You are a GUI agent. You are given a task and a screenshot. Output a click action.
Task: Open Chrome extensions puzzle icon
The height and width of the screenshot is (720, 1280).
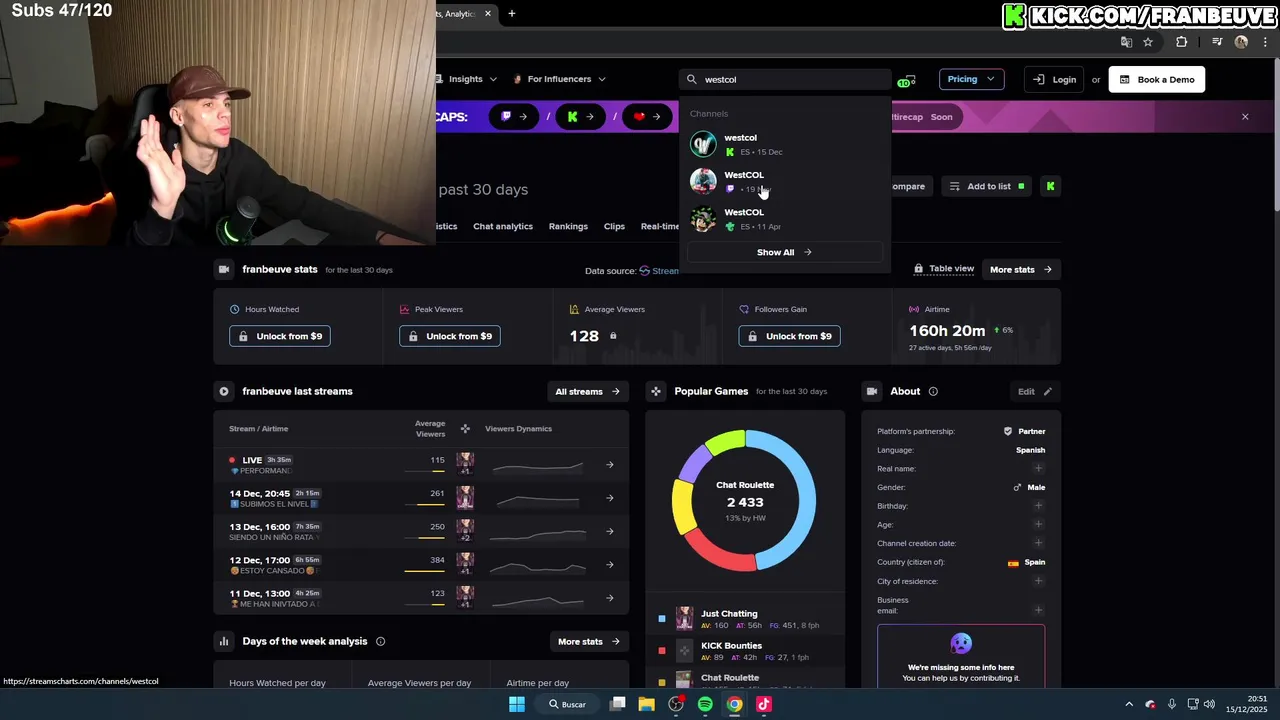click(x=1182, y=42)
